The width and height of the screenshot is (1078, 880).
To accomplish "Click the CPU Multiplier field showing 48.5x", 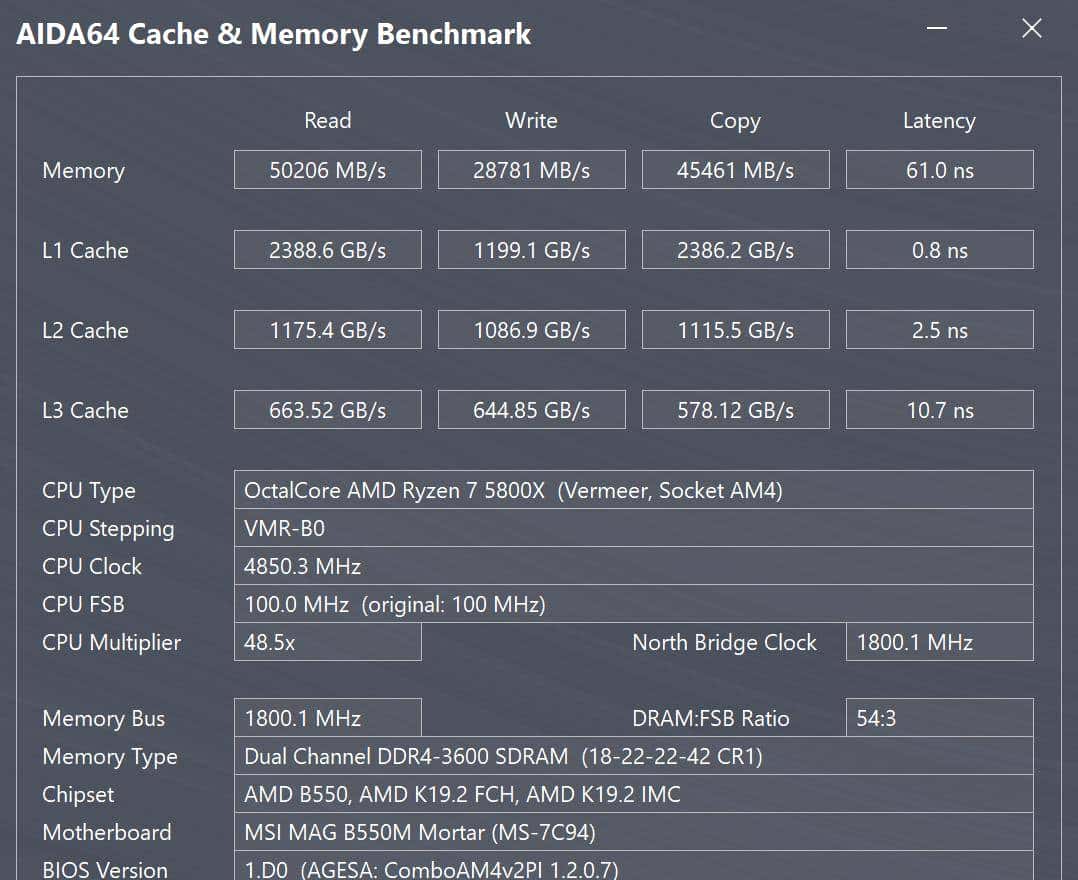I will pos(327,642).
